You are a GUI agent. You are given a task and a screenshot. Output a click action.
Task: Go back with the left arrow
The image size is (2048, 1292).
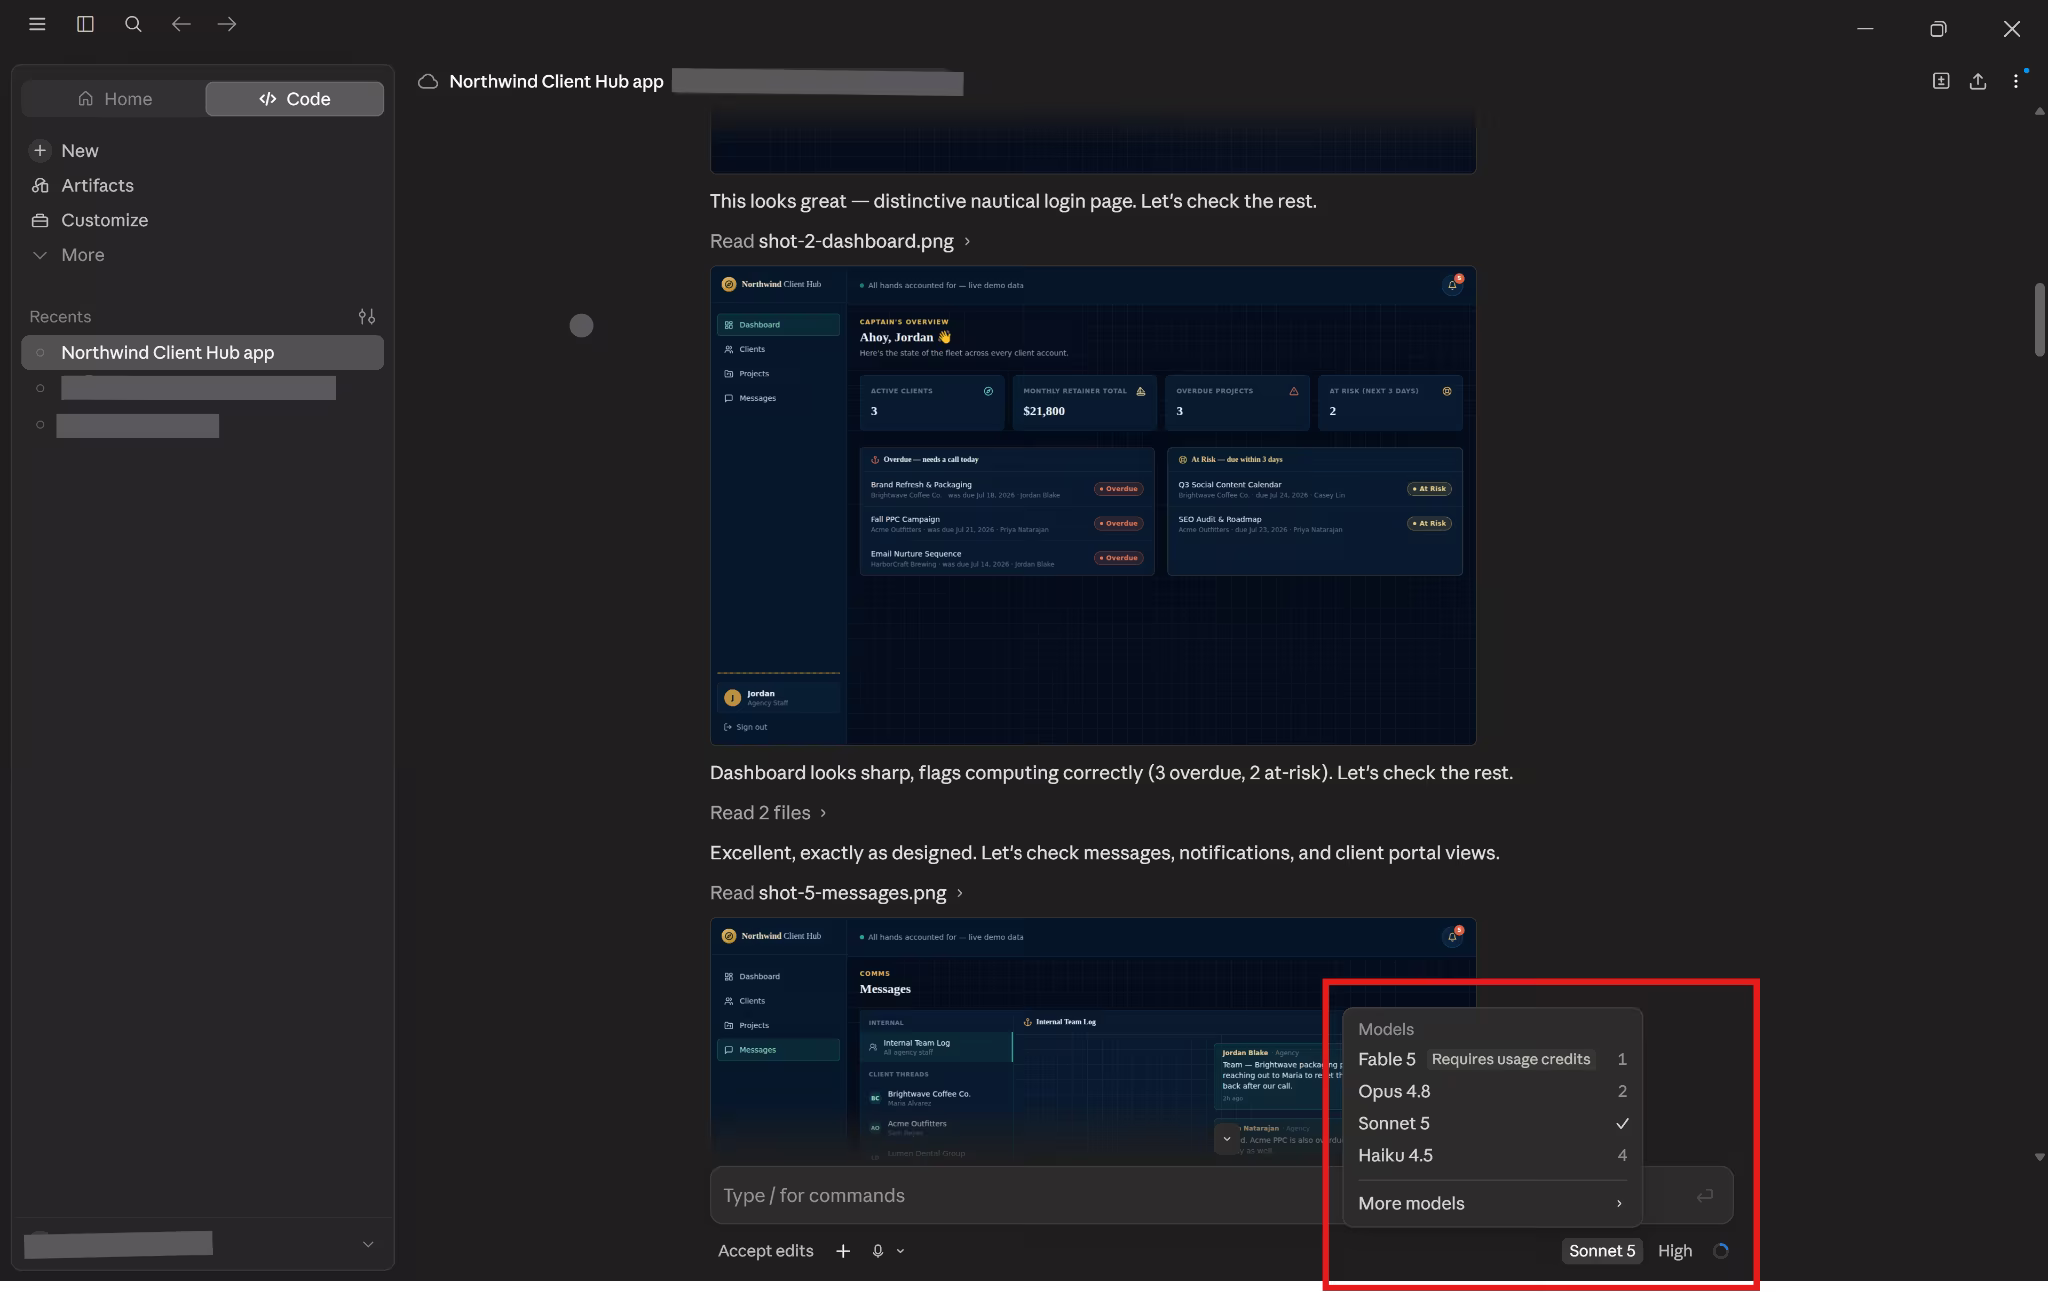[181, 24]
